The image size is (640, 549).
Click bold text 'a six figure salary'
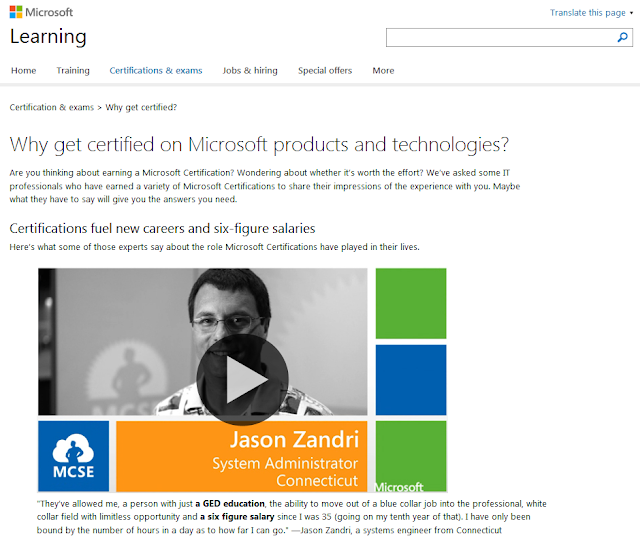point(237,517)
